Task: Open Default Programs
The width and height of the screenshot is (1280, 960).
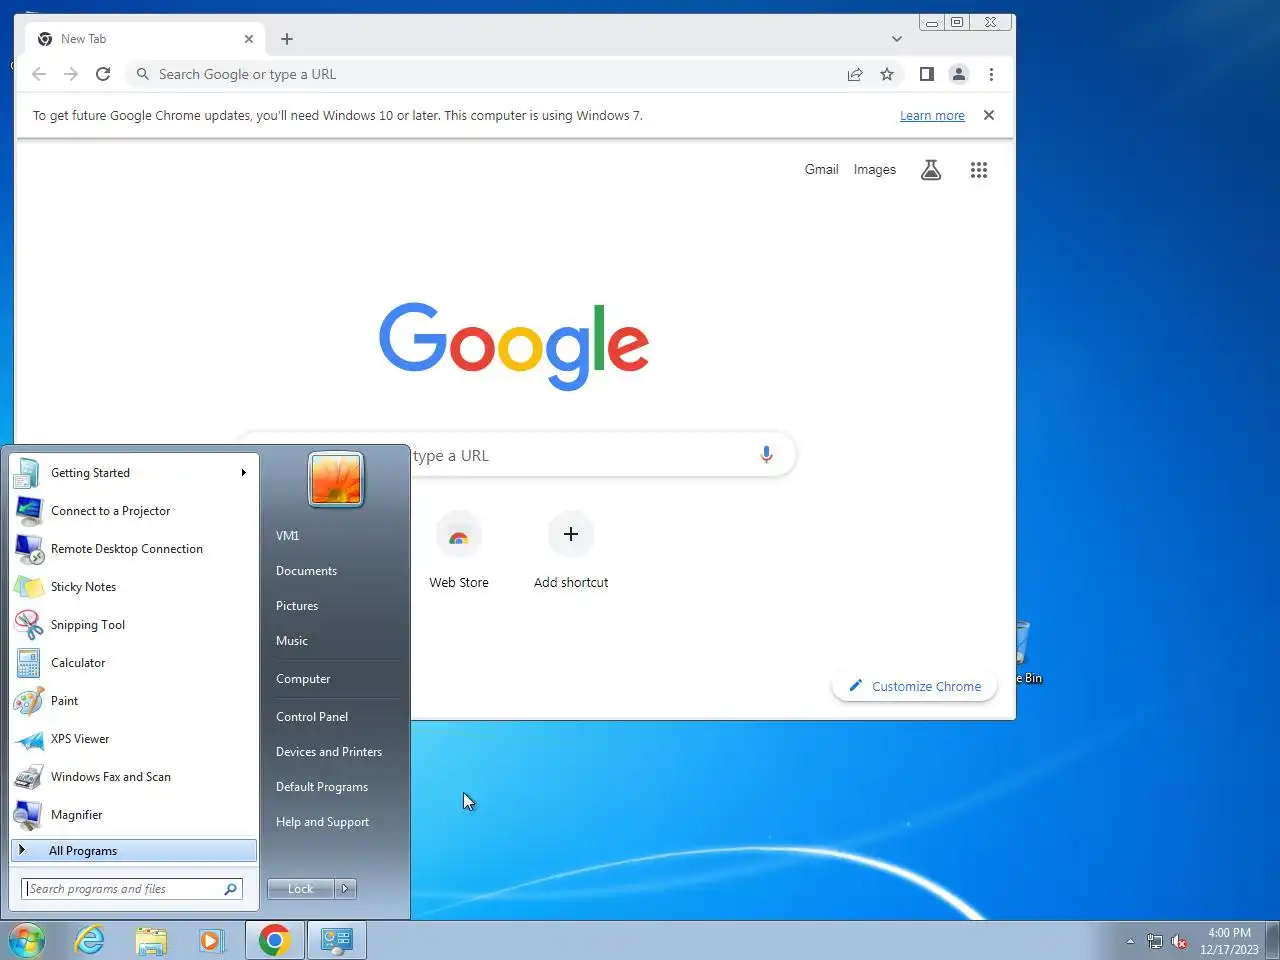Action: pyautogui.click(x=322, y=787)
